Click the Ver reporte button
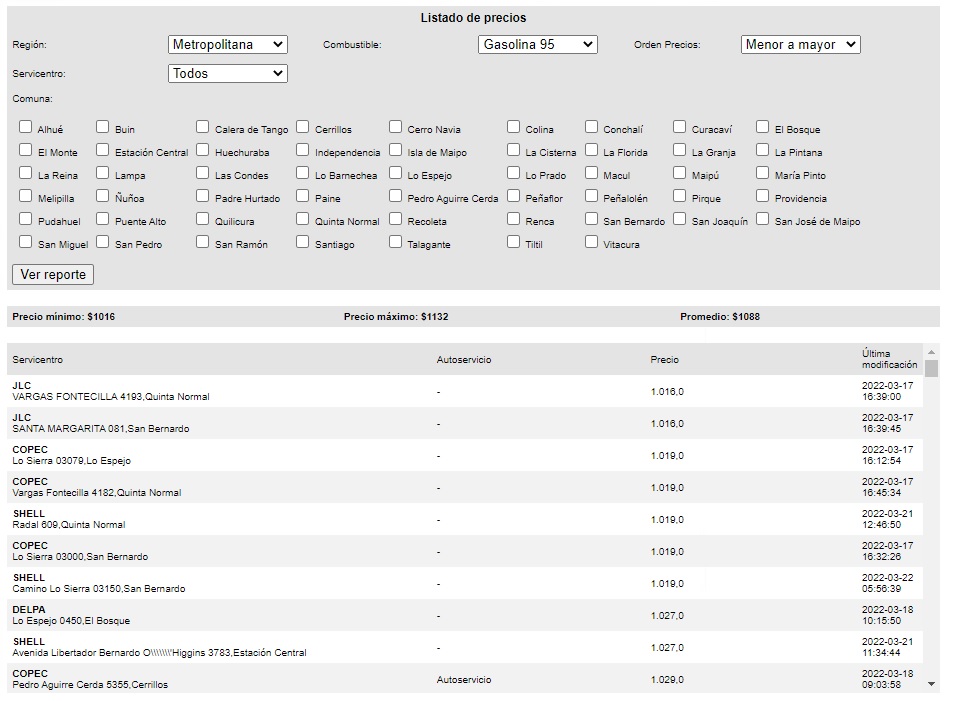 pyautogui.click(x=53, y=275)
